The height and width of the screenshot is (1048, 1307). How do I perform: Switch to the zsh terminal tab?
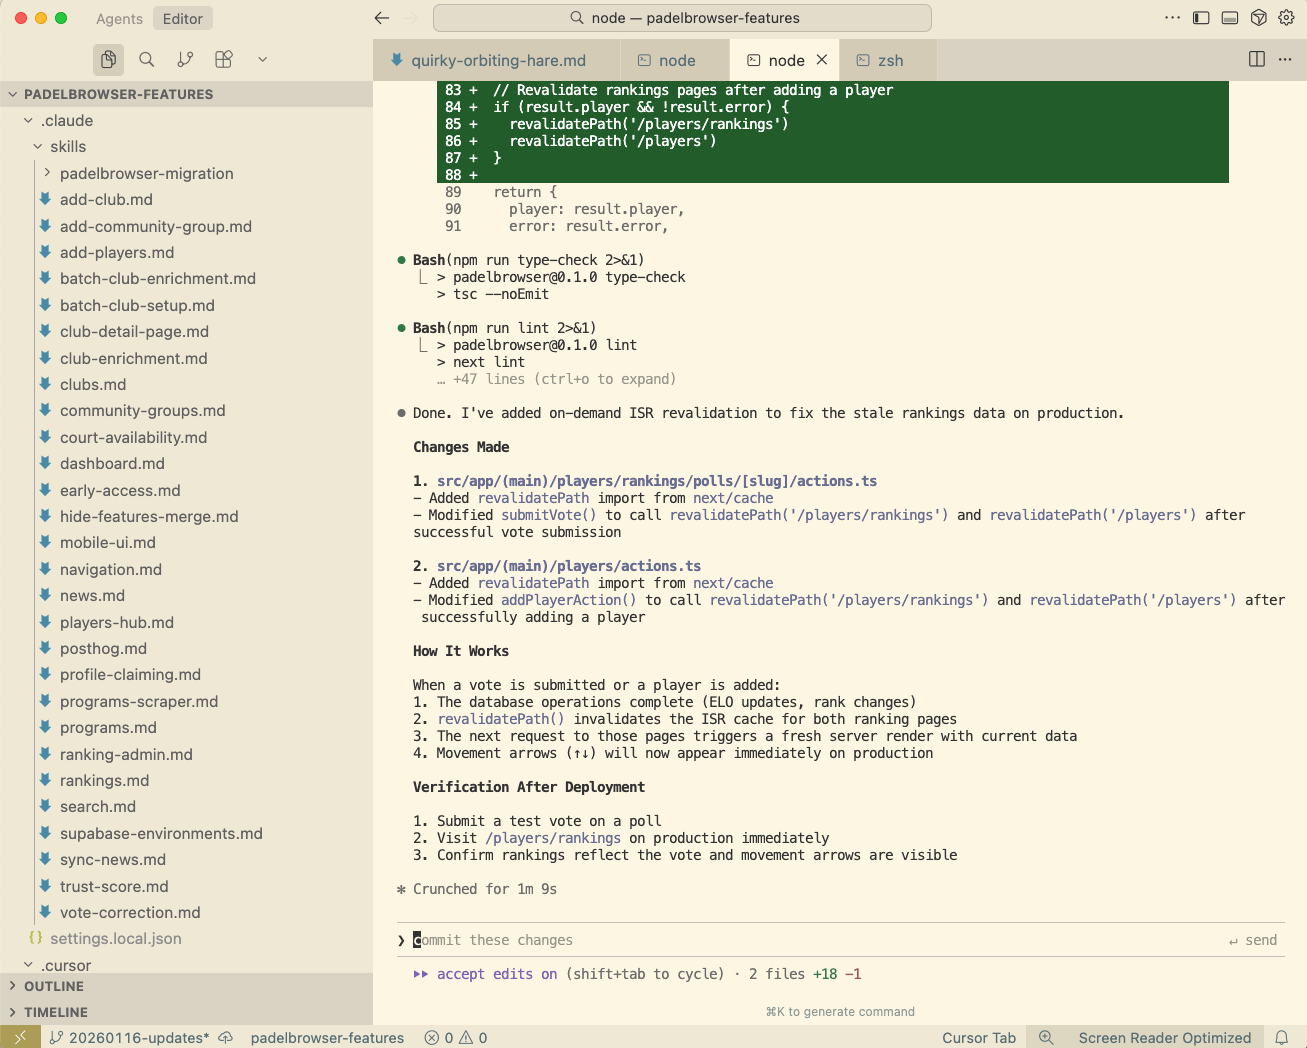(889, 61)
